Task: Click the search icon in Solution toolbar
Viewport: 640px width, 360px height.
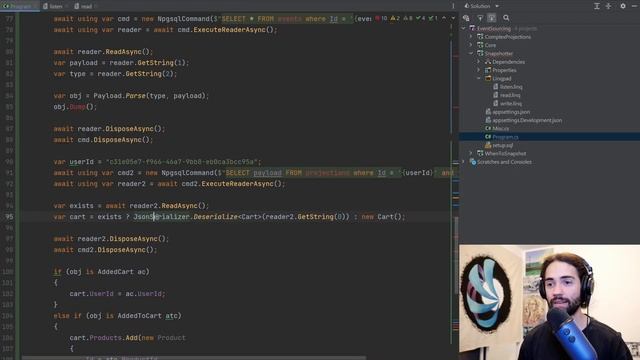Action: (x=506, y=18)
